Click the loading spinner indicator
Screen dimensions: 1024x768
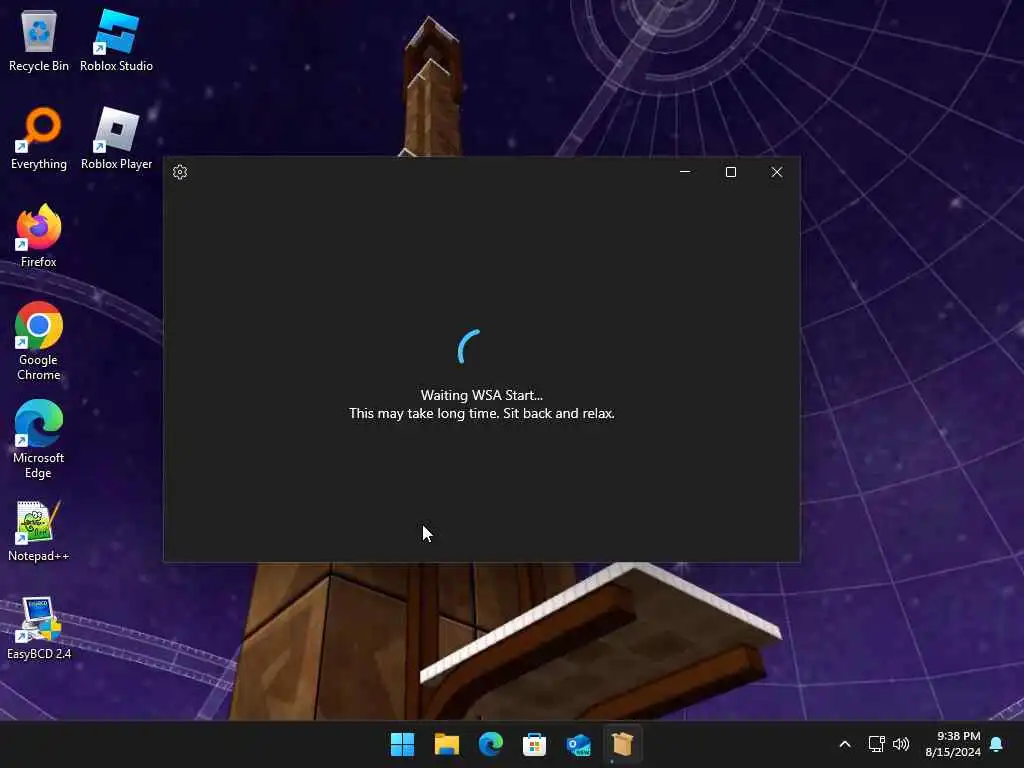(x=469, y=347)
